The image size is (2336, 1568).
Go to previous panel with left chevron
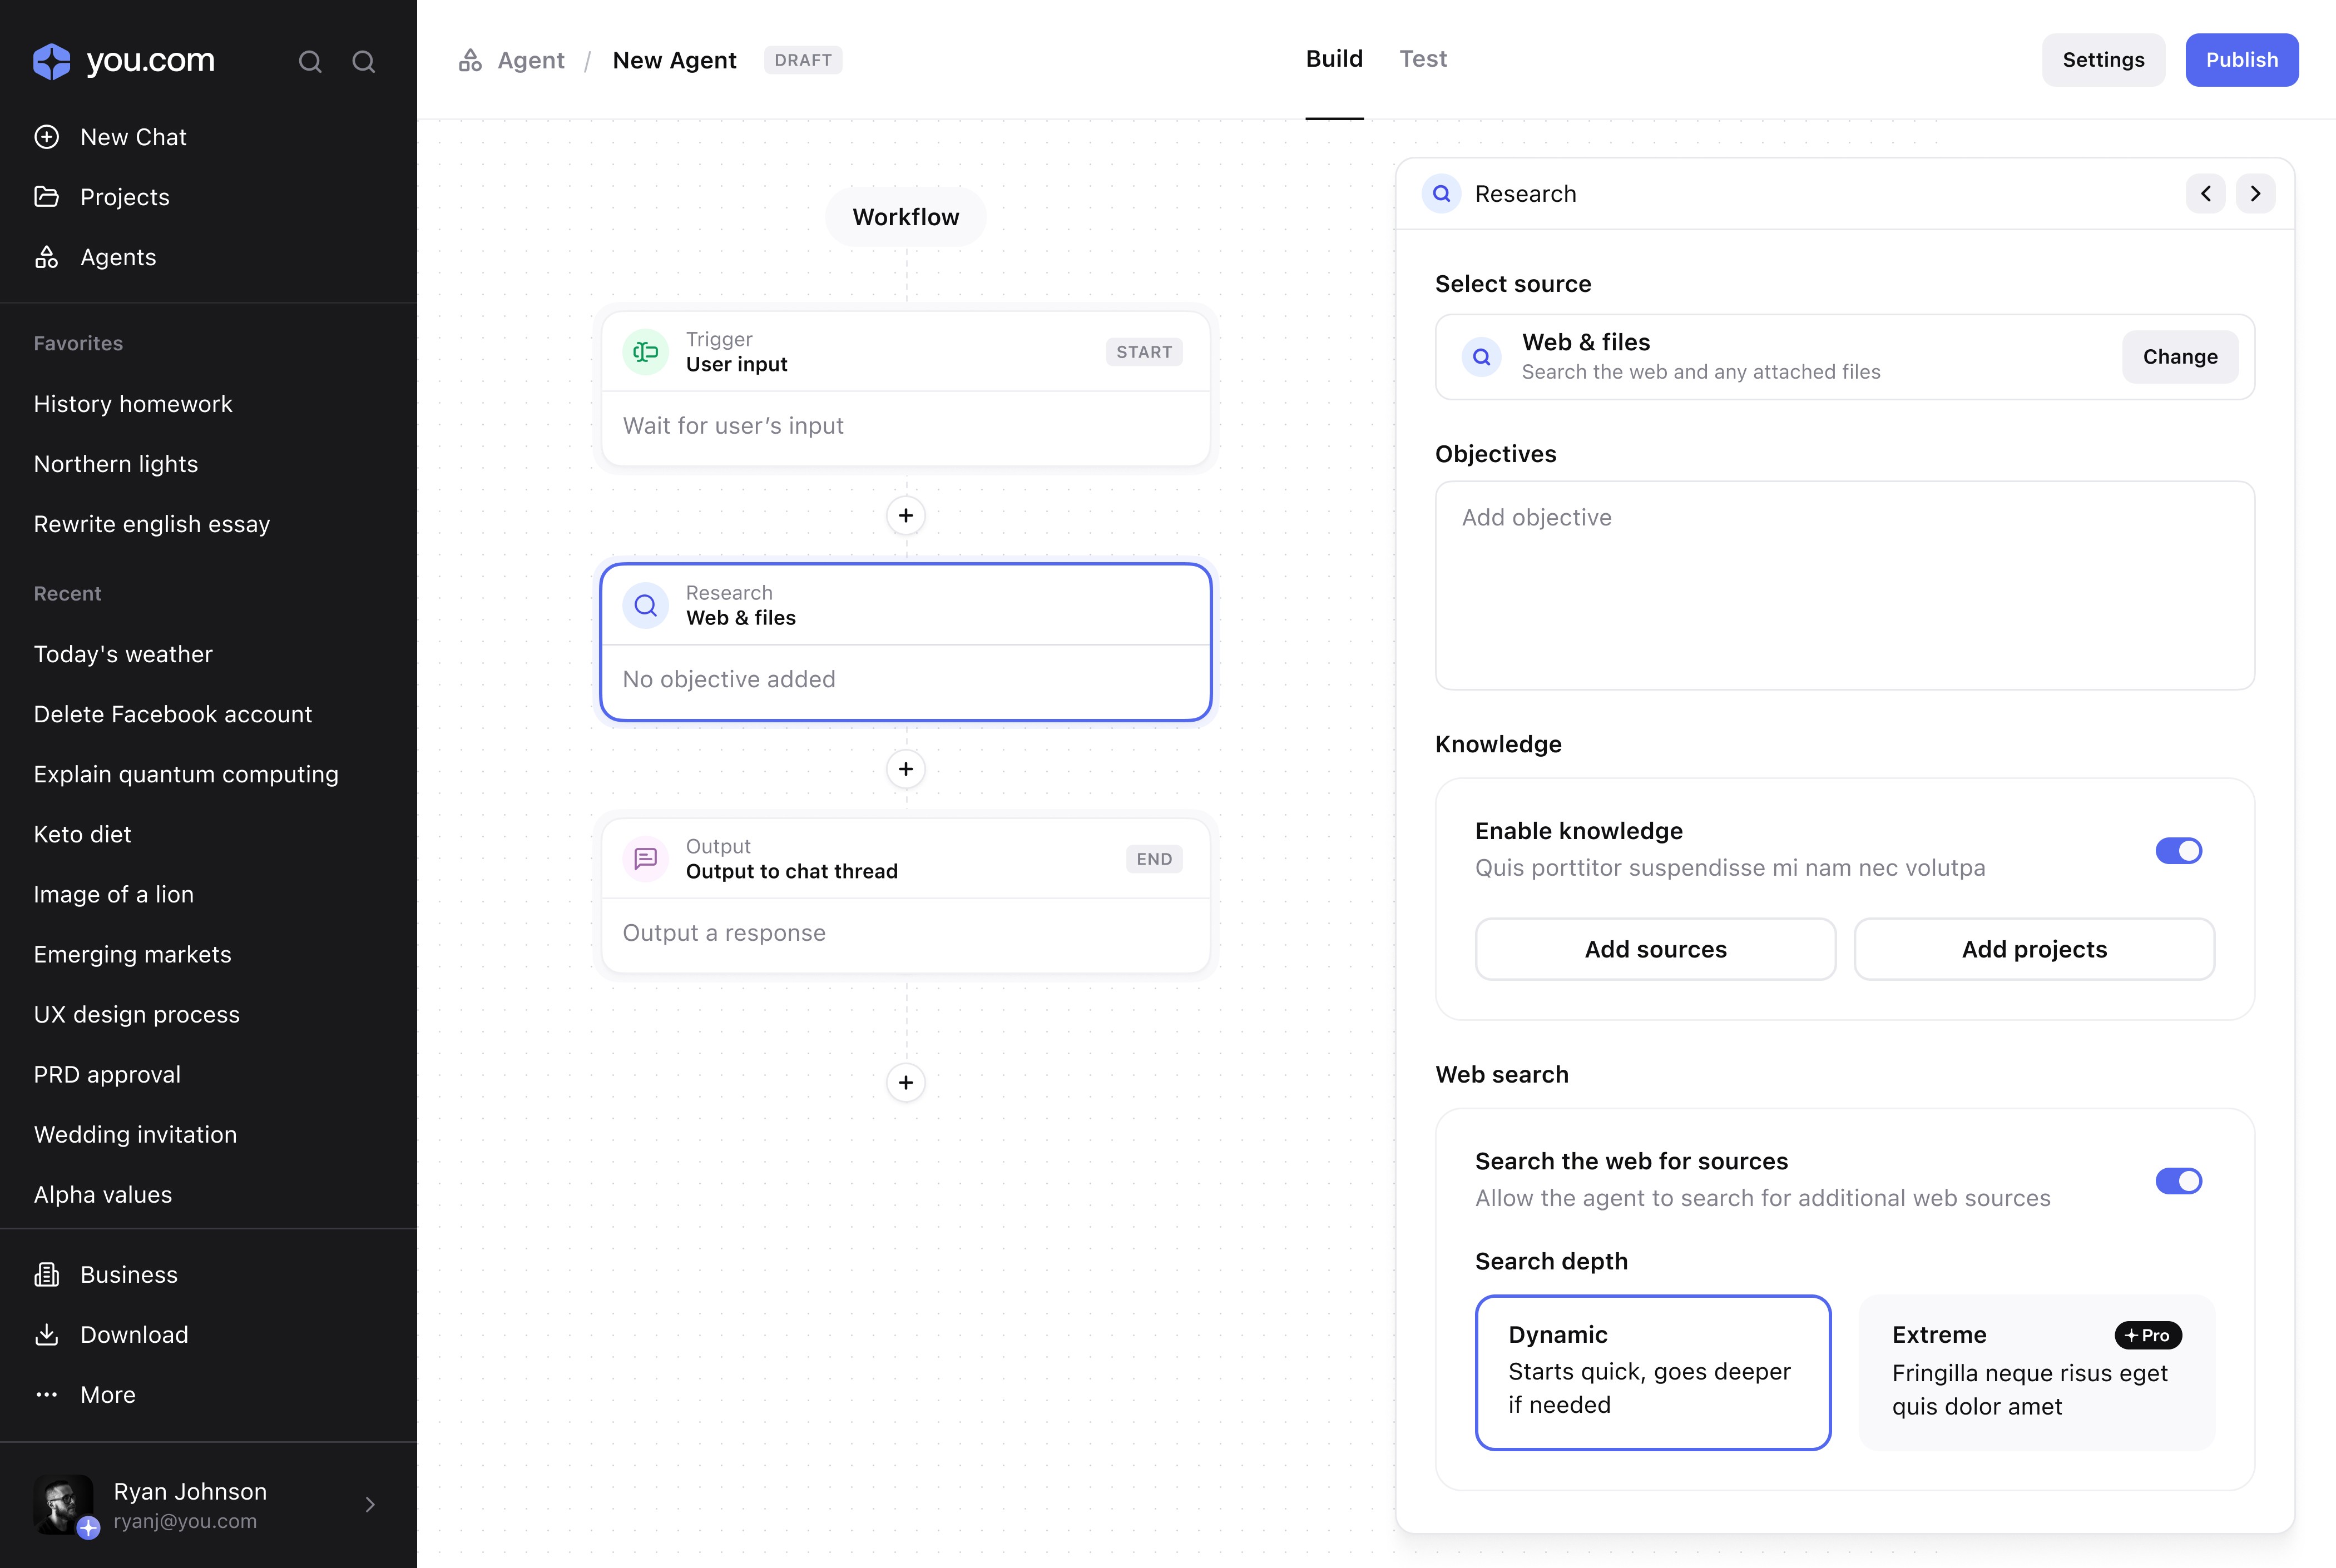coord(2205,194)
